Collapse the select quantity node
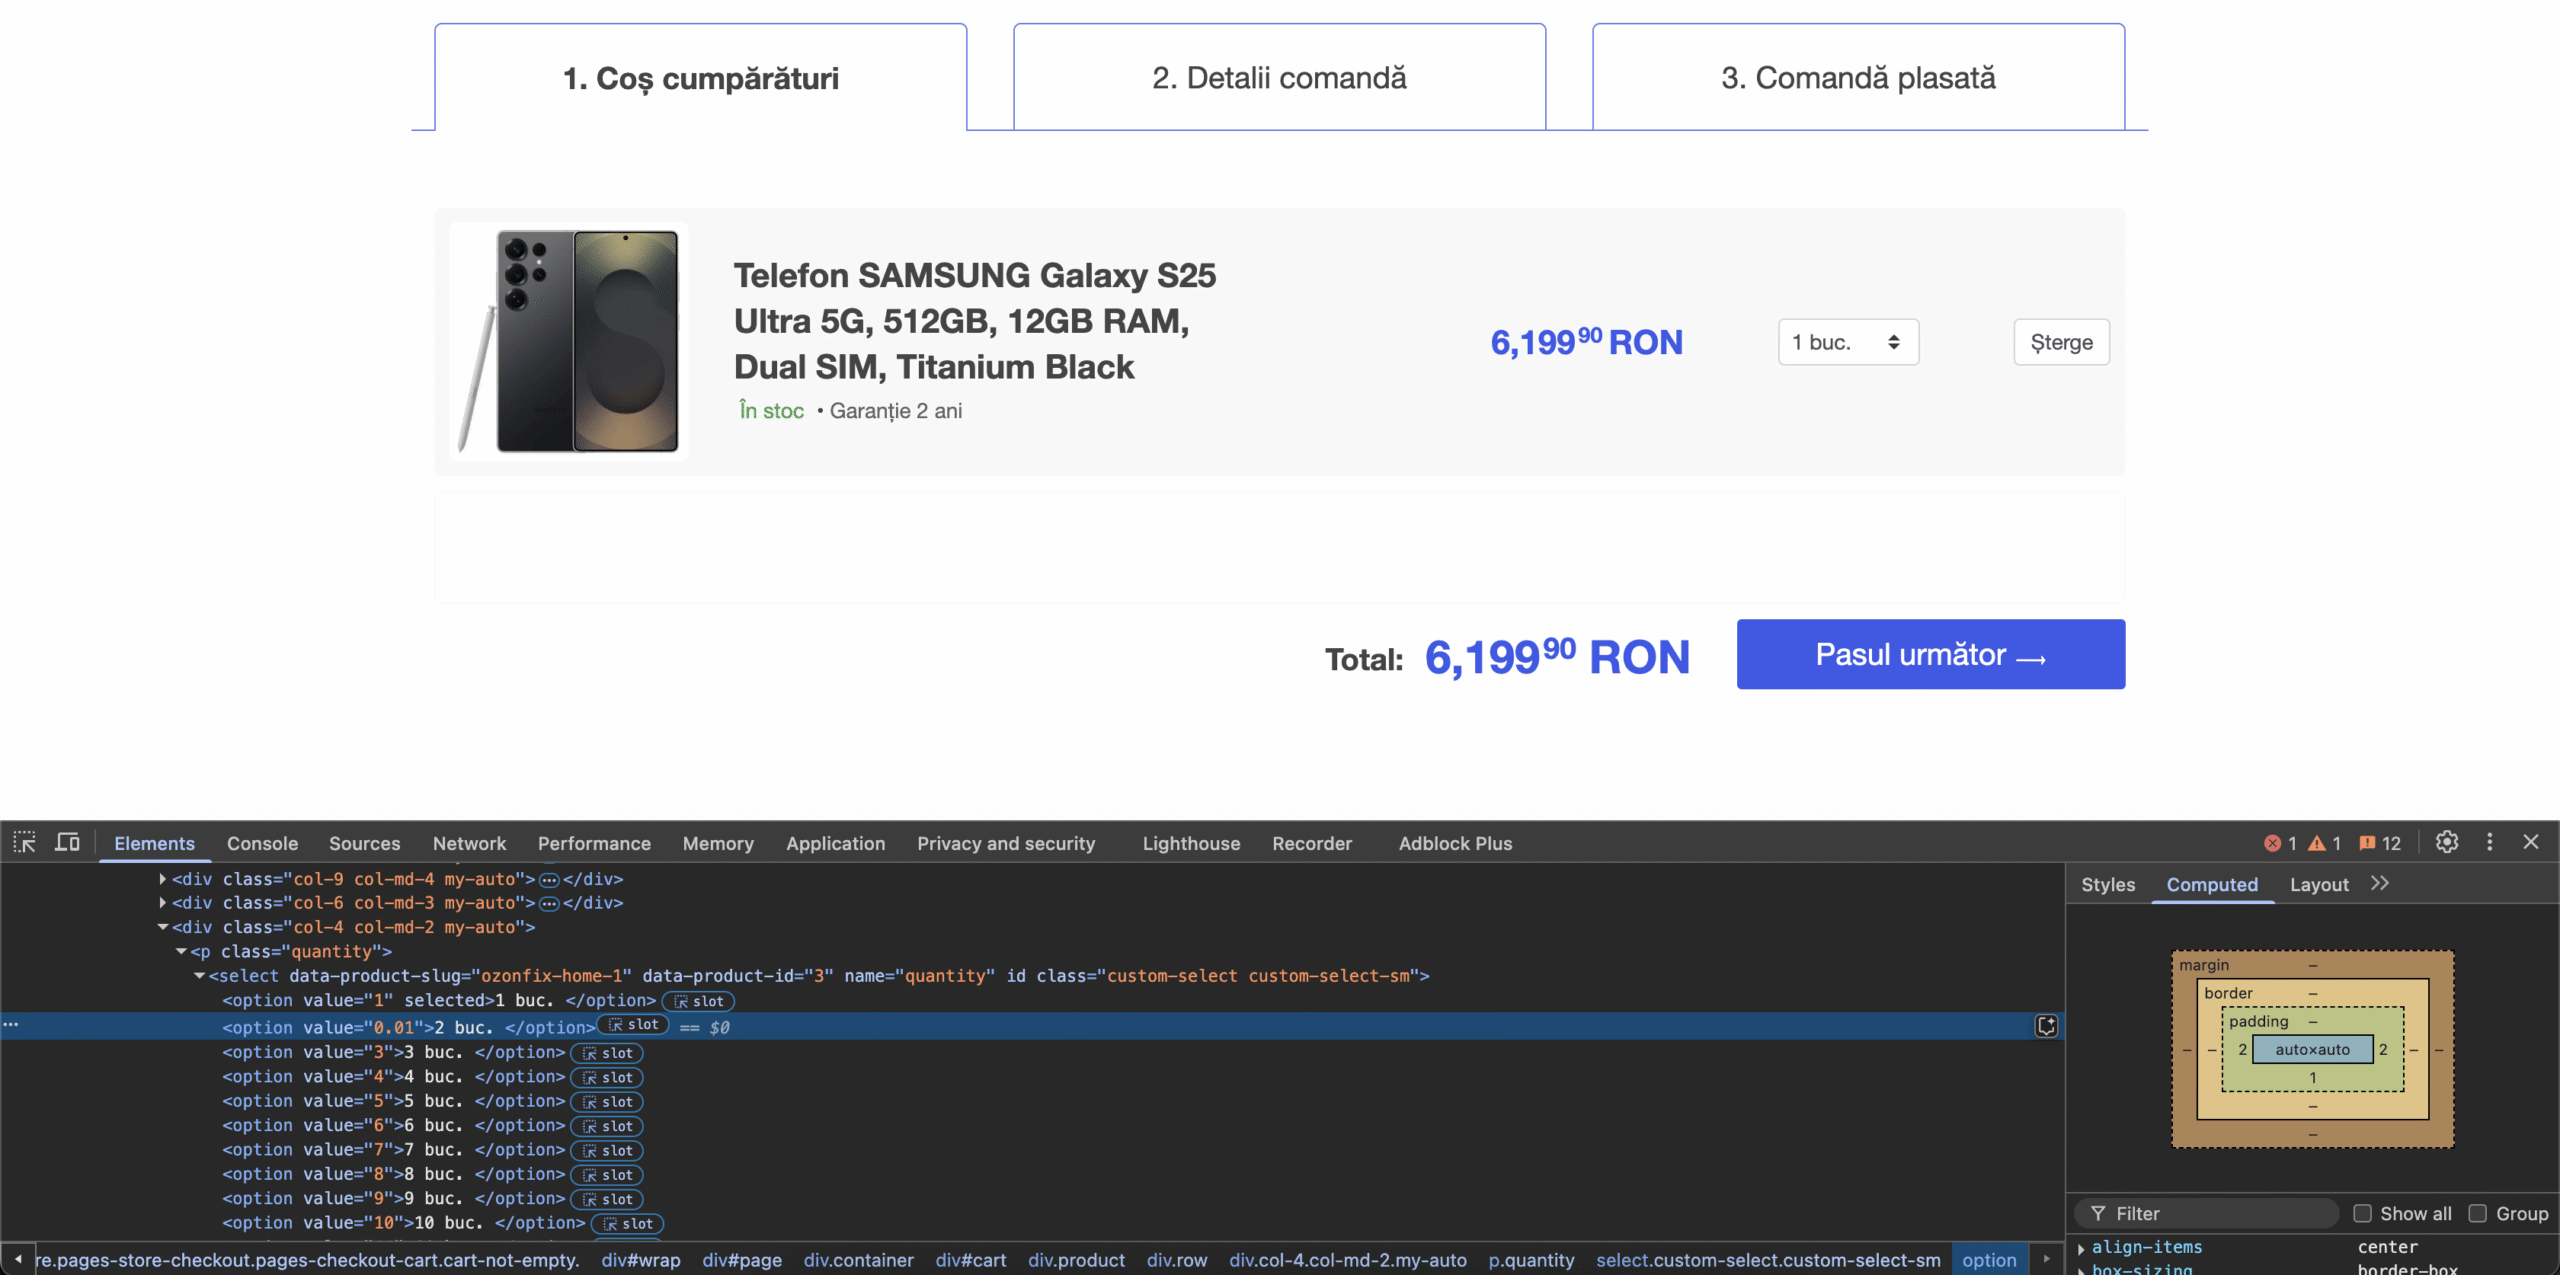This screenshot has width=2560, height=1275. coord(199,977)
